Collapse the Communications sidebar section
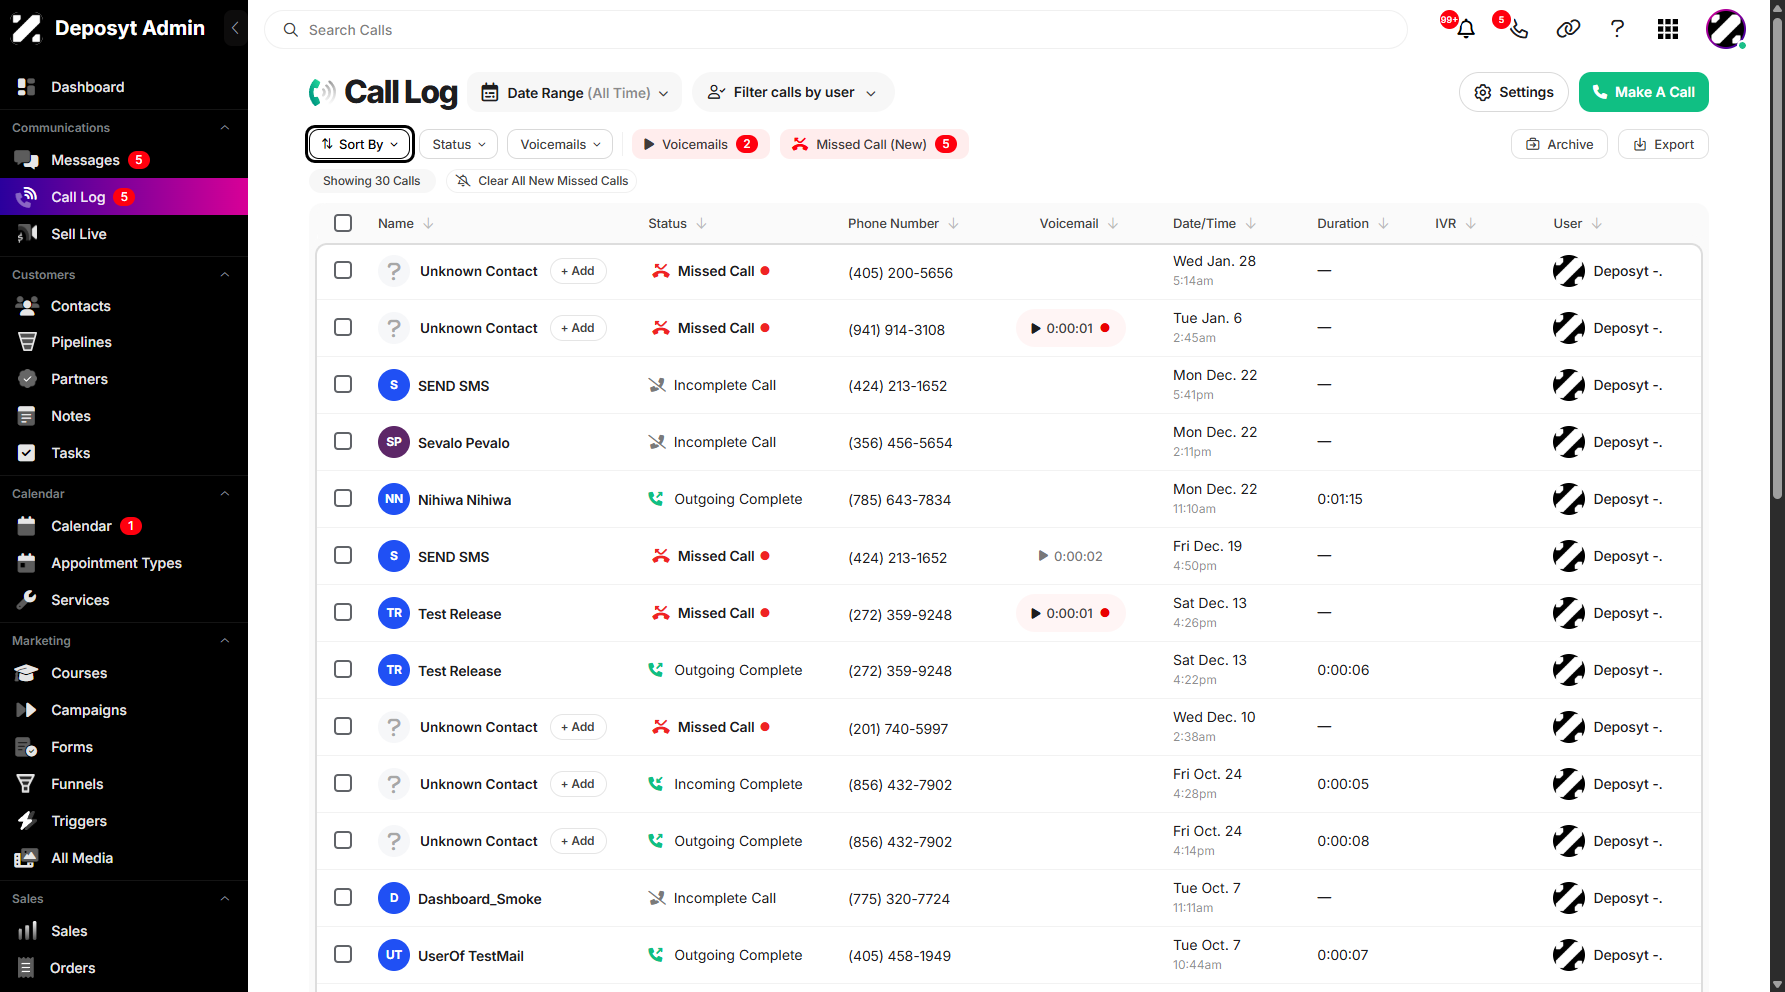Viewport: 1785px width, 992px height. pos(225,128)
